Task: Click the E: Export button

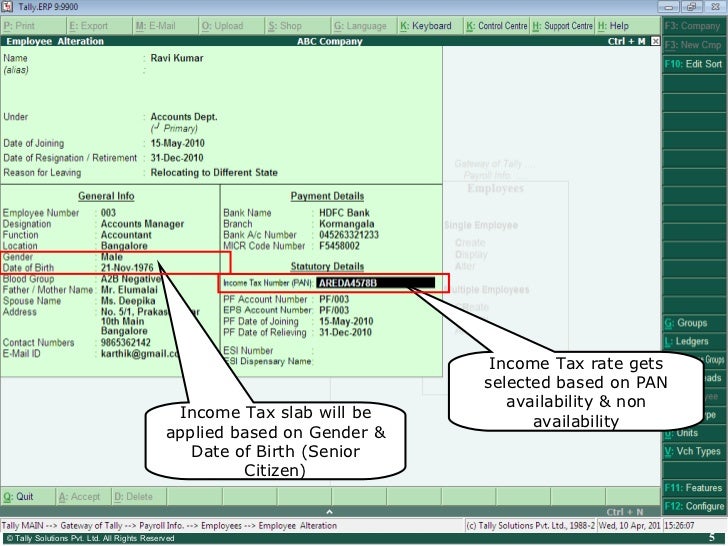Action: click(100, 26)
